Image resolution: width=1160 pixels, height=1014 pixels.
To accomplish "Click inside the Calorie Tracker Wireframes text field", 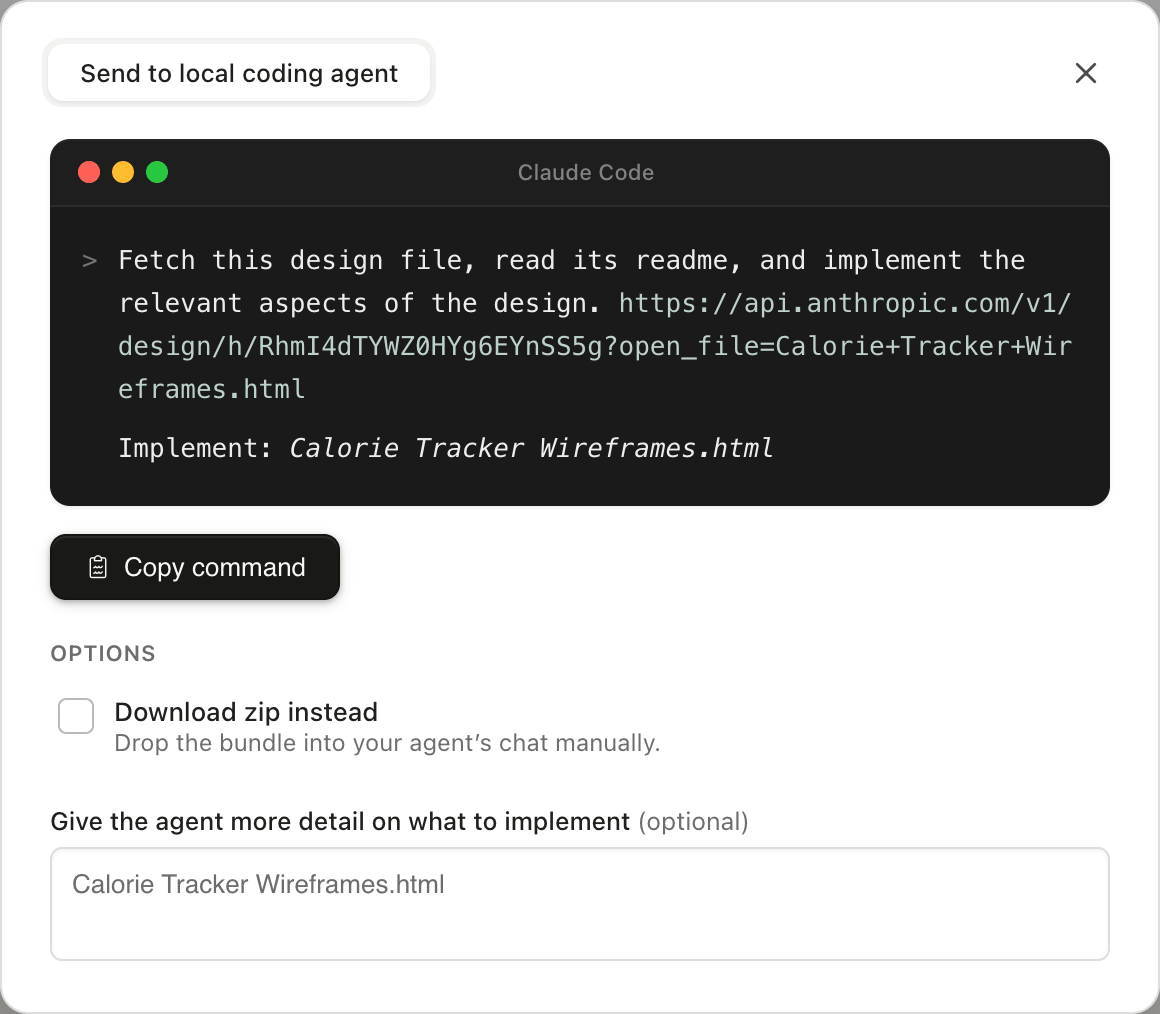I will tap(580, 904).
